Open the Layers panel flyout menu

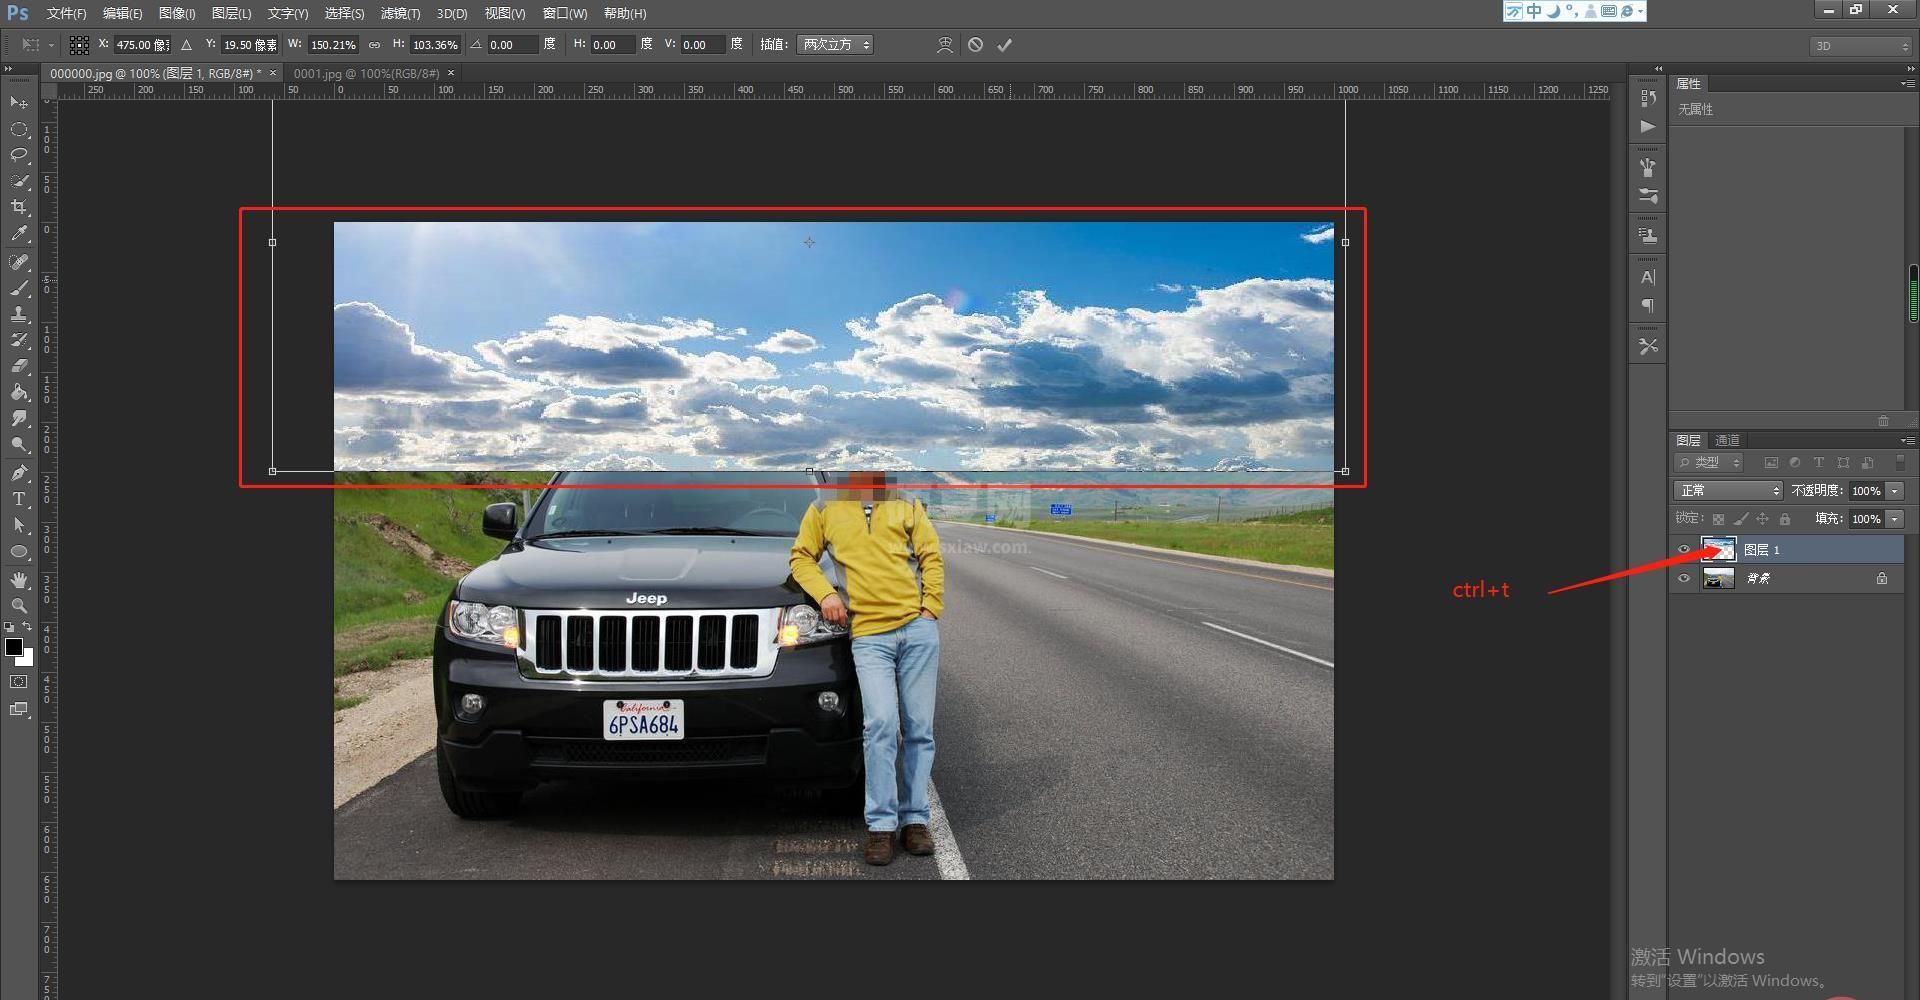click(x=1907, y=440)
